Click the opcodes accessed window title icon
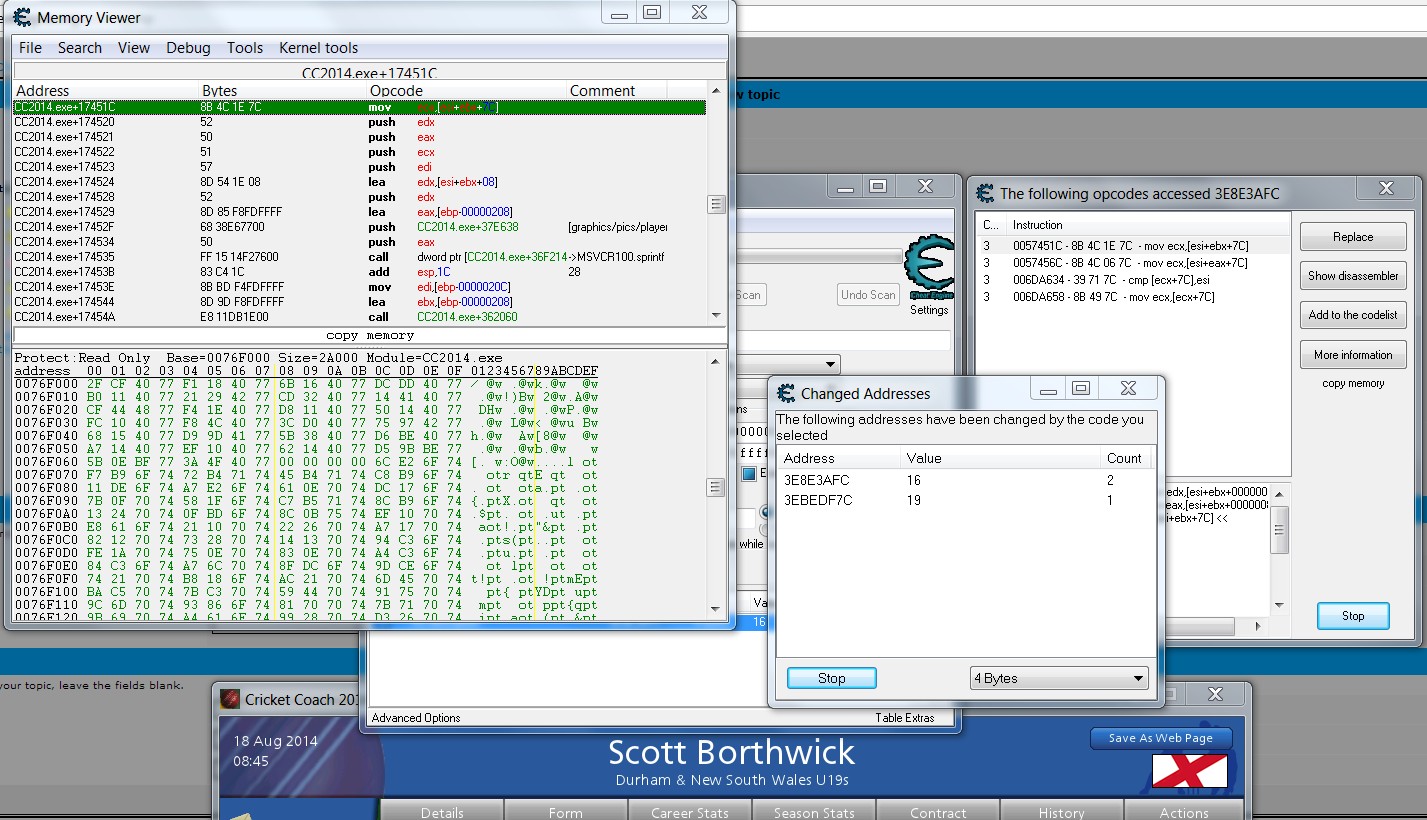Image resolution: width=1427 pixels, height=820 pixels. 985,193
